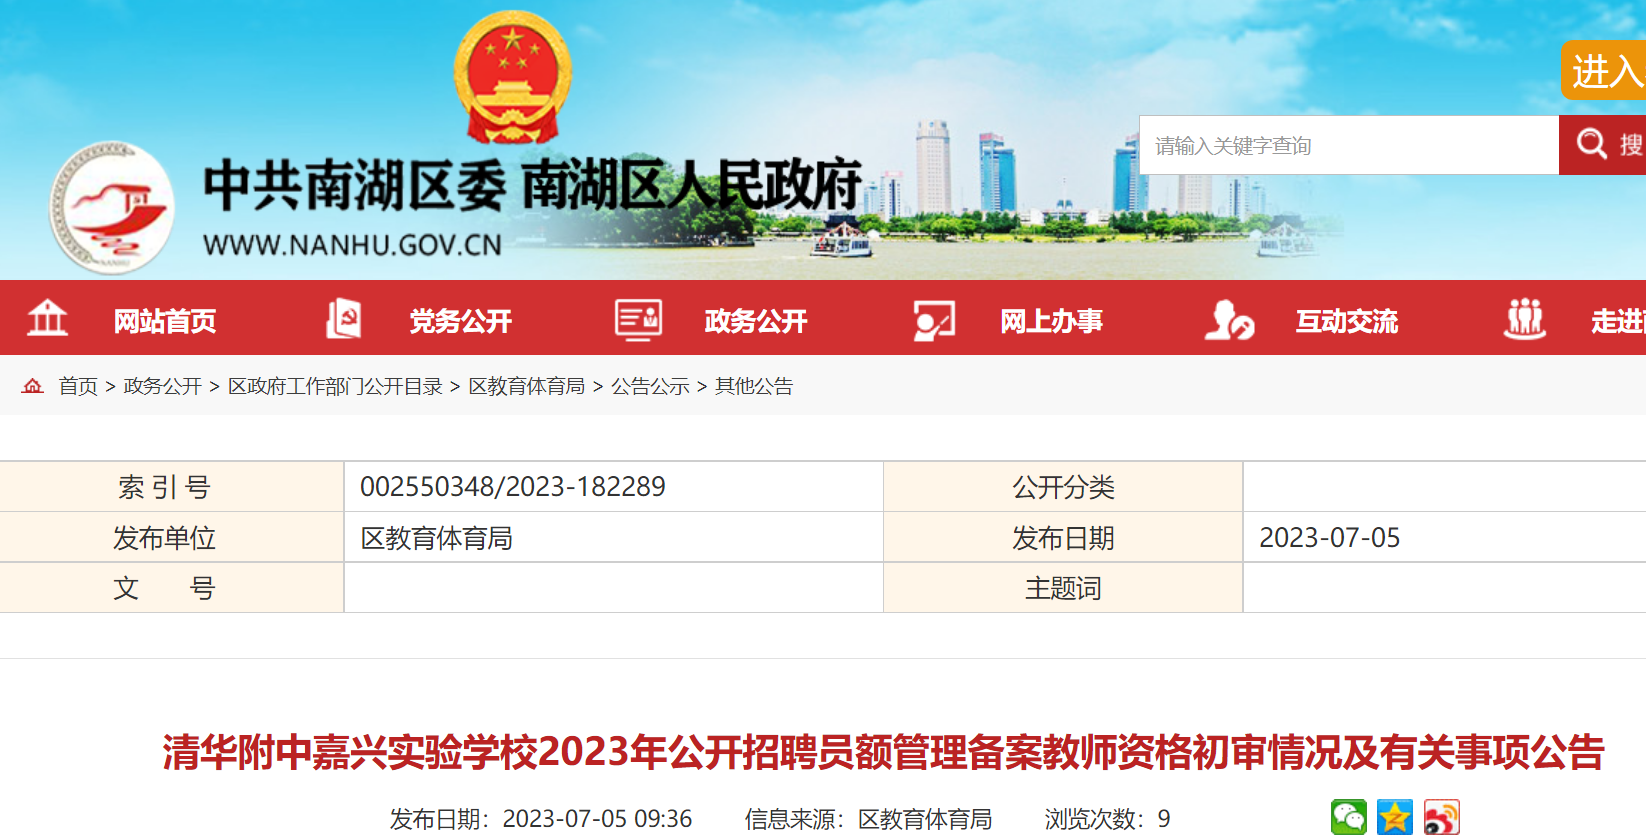Click the QQ Zone star share icon
Screen dimensions: 1646x840
(1395, 817)
